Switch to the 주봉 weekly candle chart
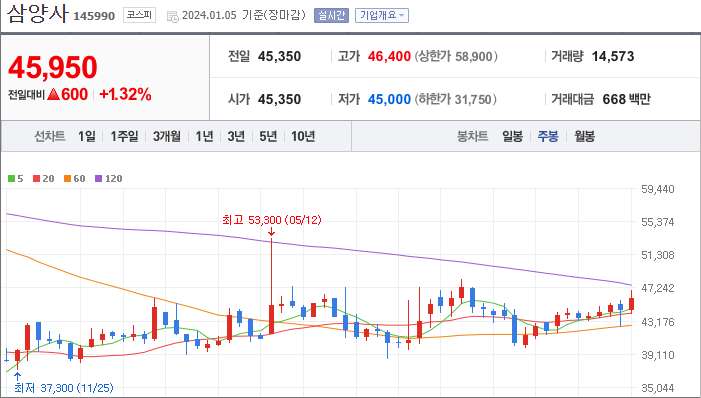This screenshot has height=398, width=701. [548, 136]
